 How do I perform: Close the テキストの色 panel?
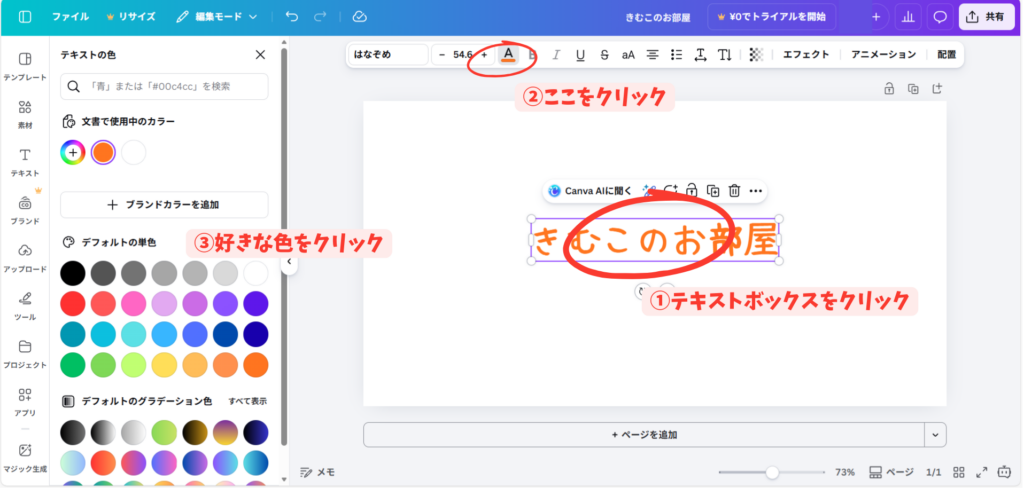point(260,55)
